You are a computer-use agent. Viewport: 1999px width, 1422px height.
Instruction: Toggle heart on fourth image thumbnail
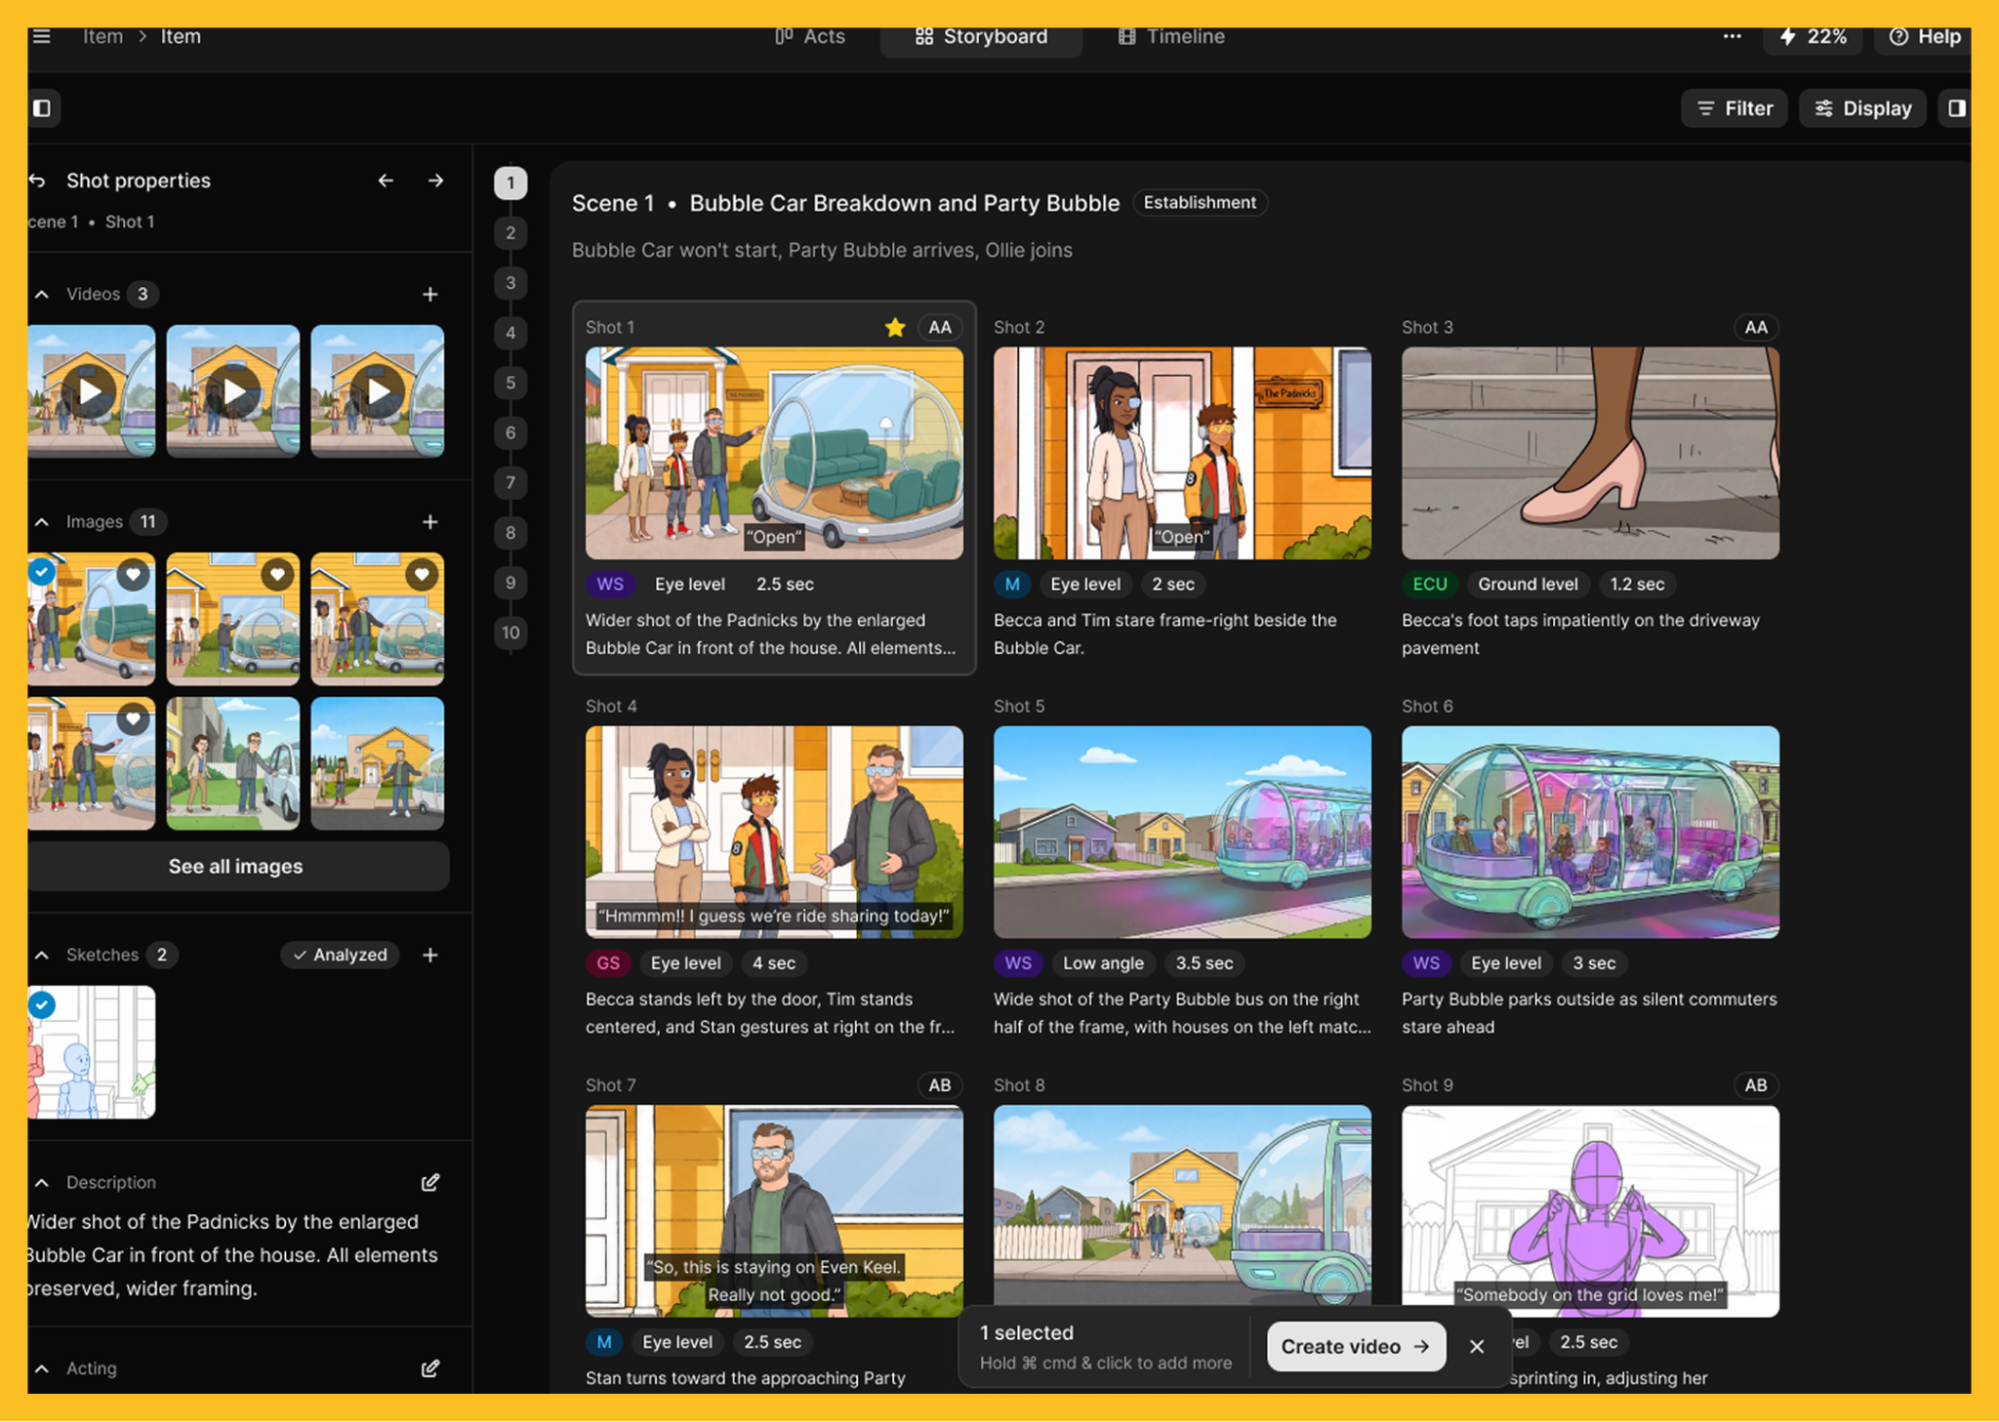(x=133, y=719)
